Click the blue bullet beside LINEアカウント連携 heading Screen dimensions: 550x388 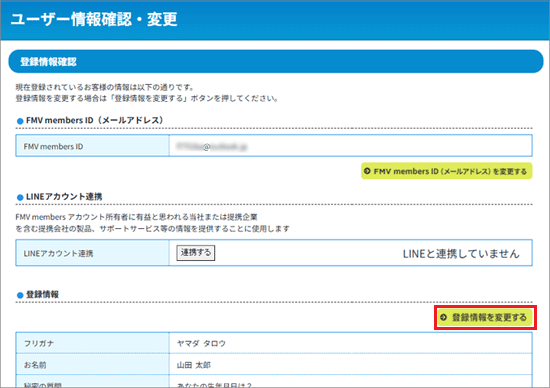20,198
